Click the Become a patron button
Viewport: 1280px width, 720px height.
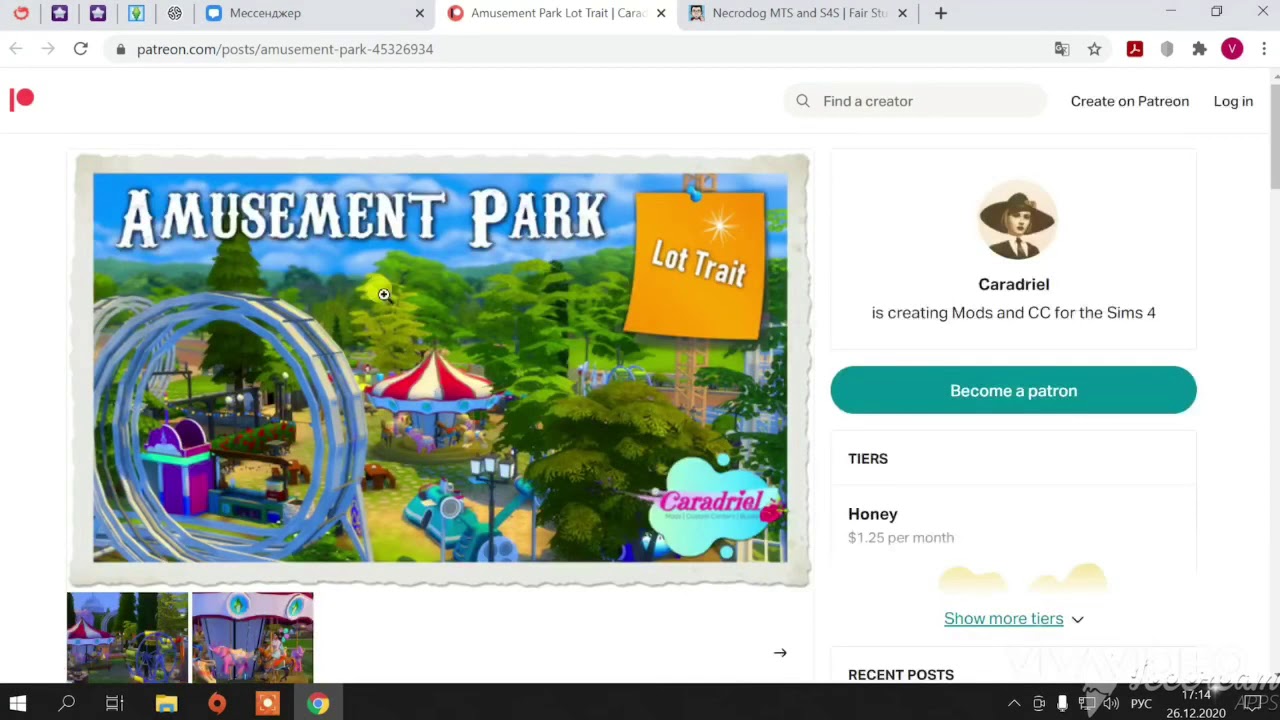(1013, 390)
